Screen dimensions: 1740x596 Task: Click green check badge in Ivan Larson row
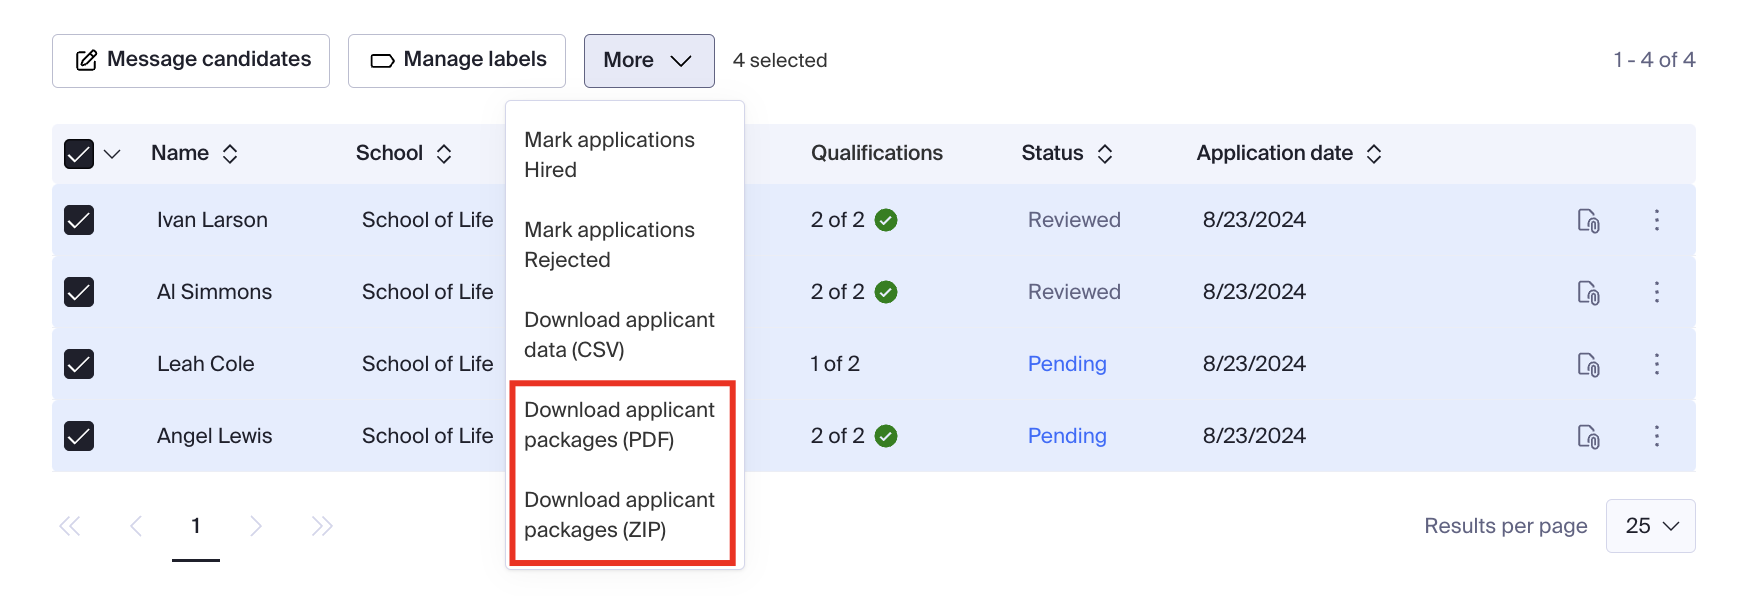point(886,220)
